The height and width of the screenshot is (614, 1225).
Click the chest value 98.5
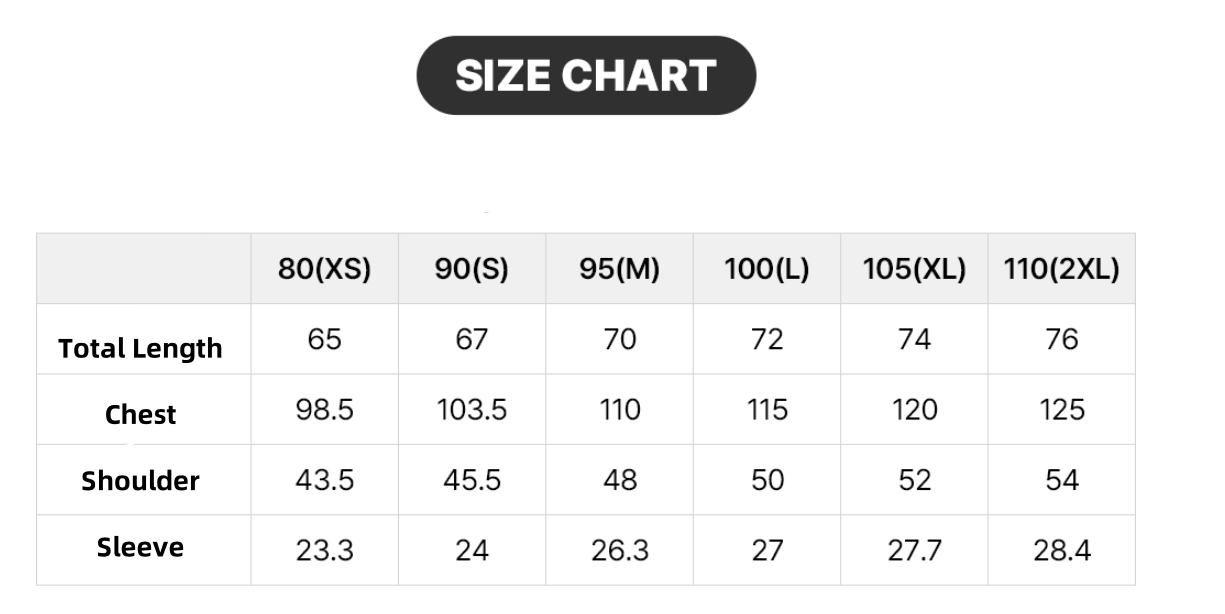point(324,410)
